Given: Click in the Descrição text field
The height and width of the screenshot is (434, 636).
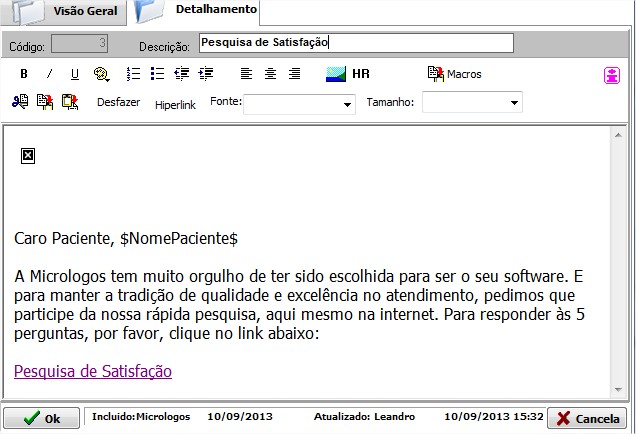Looking at the screenshot, I should coord(355,43).
